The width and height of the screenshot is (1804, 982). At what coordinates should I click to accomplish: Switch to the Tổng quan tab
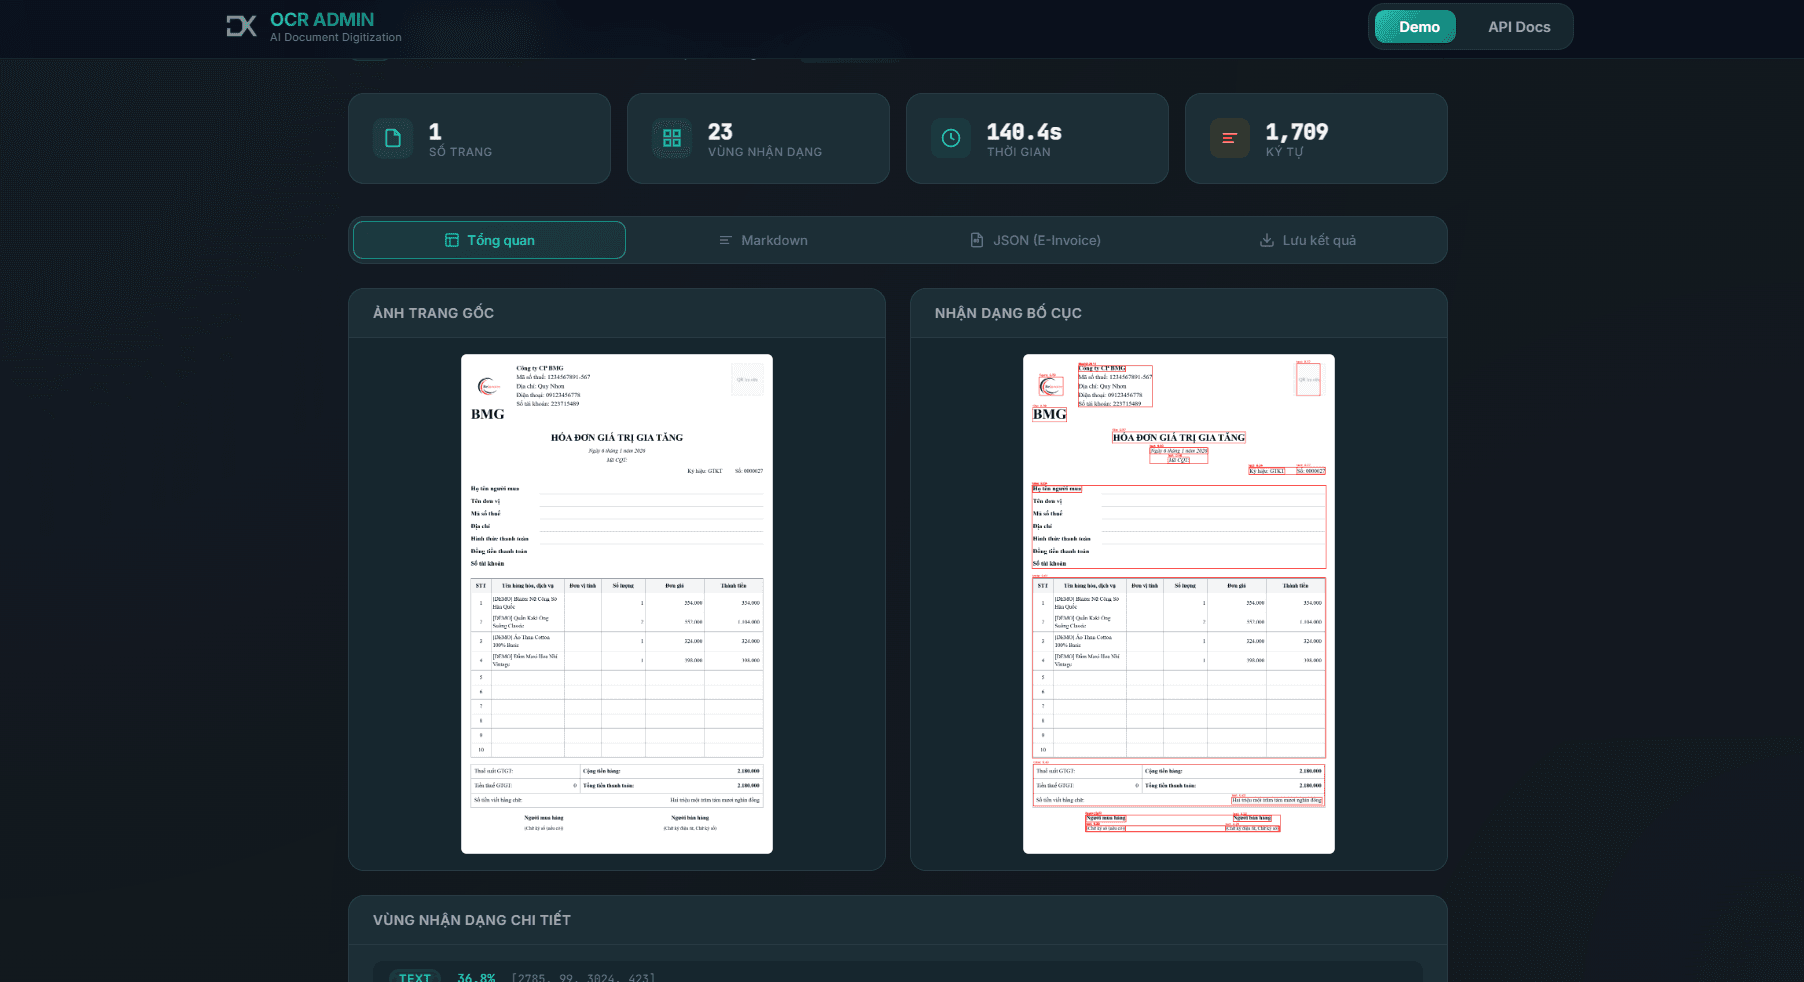tap(489, 240)
